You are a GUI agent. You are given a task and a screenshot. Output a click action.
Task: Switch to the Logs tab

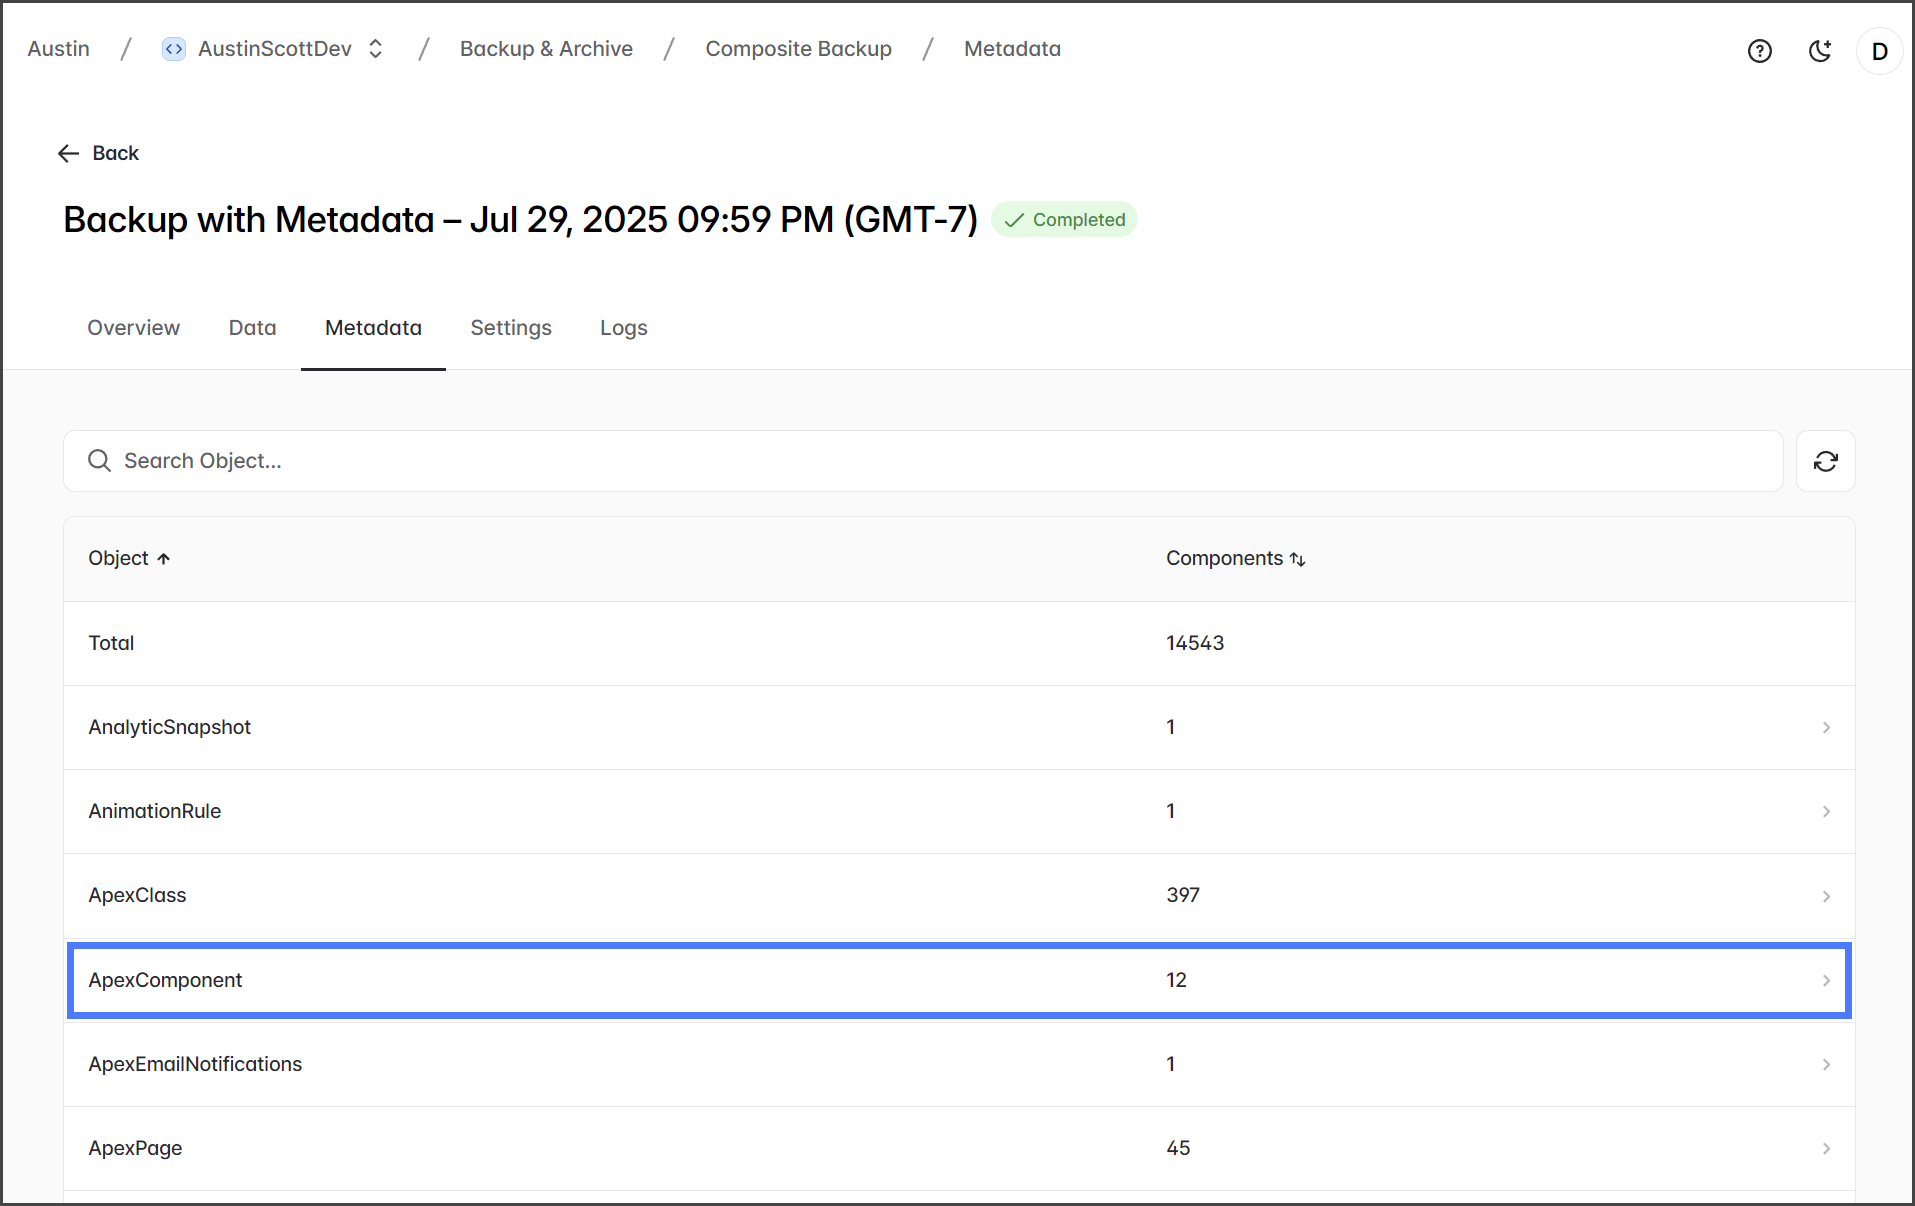[623, 328]
